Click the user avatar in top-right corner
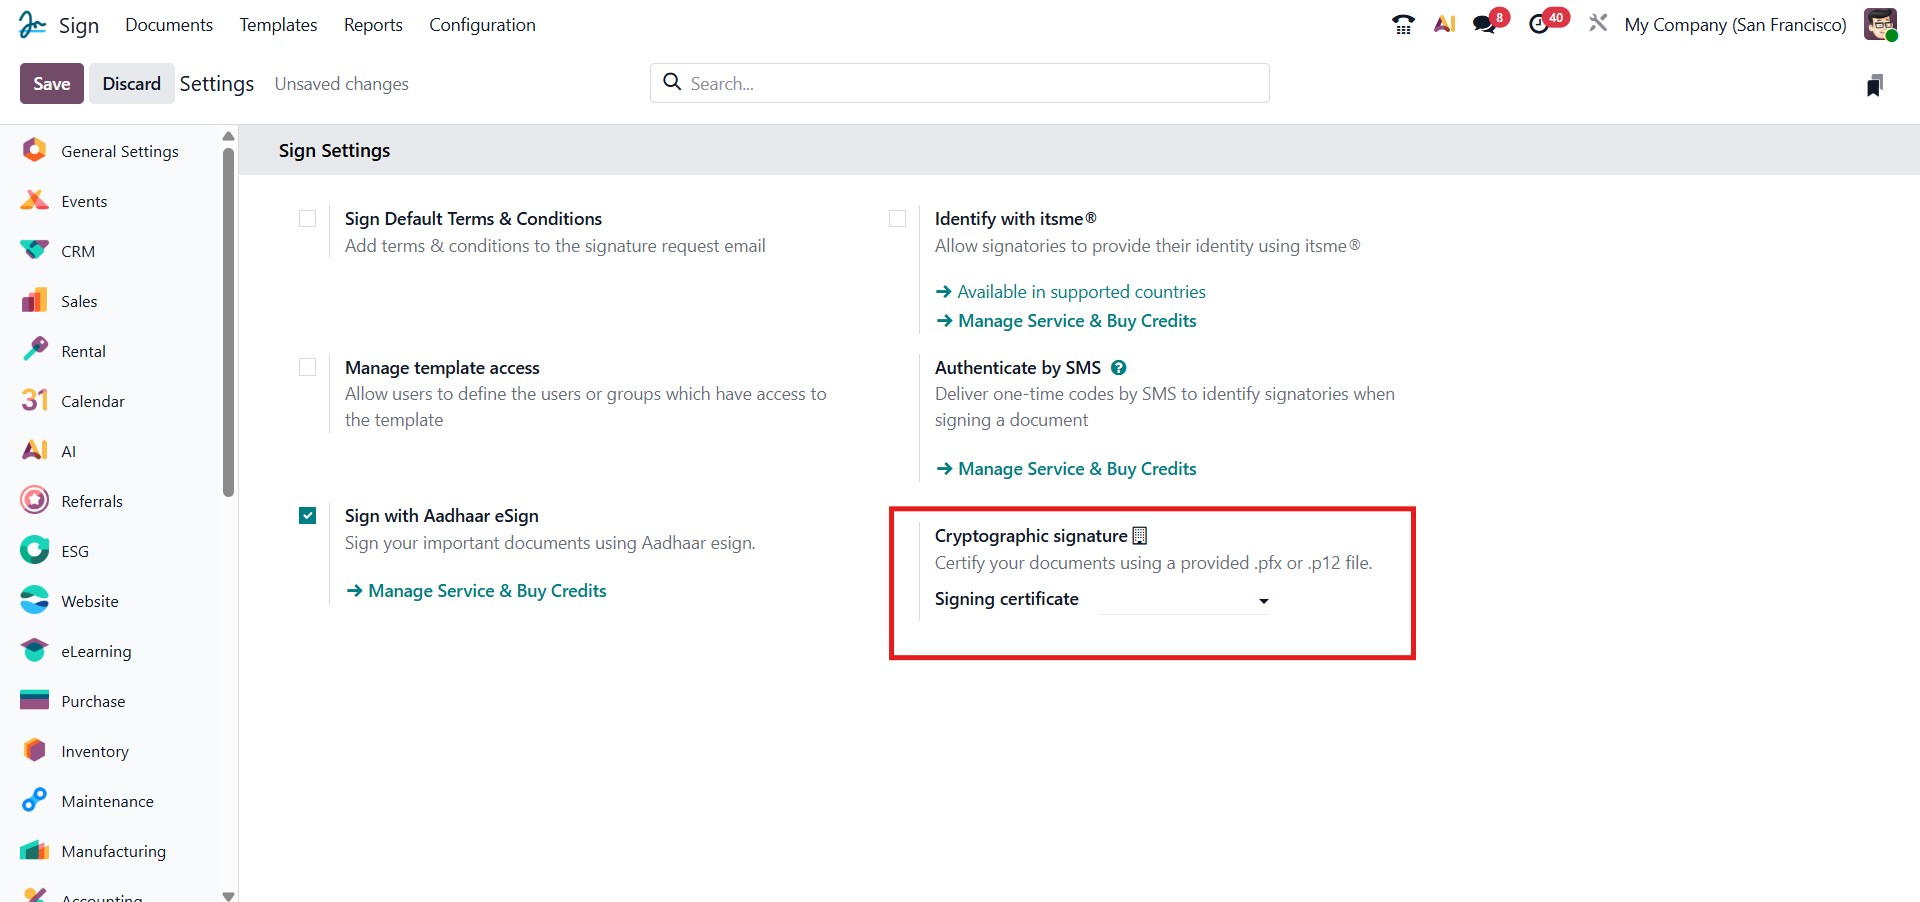 tap(1880, 25)
